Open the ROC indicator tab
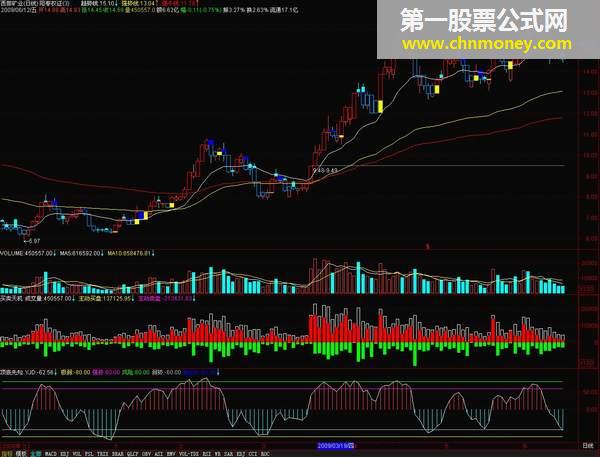The width and height of the screenshot is (600, 457). 265,454
